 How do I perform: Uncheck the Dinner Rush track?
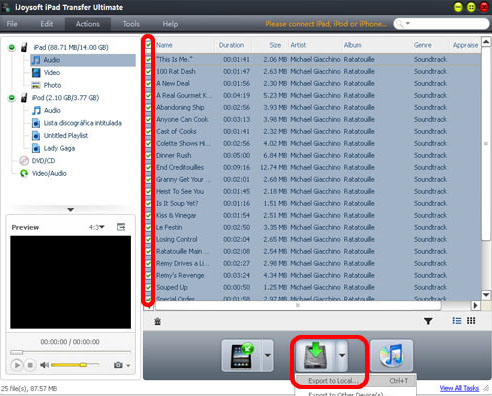148,155
